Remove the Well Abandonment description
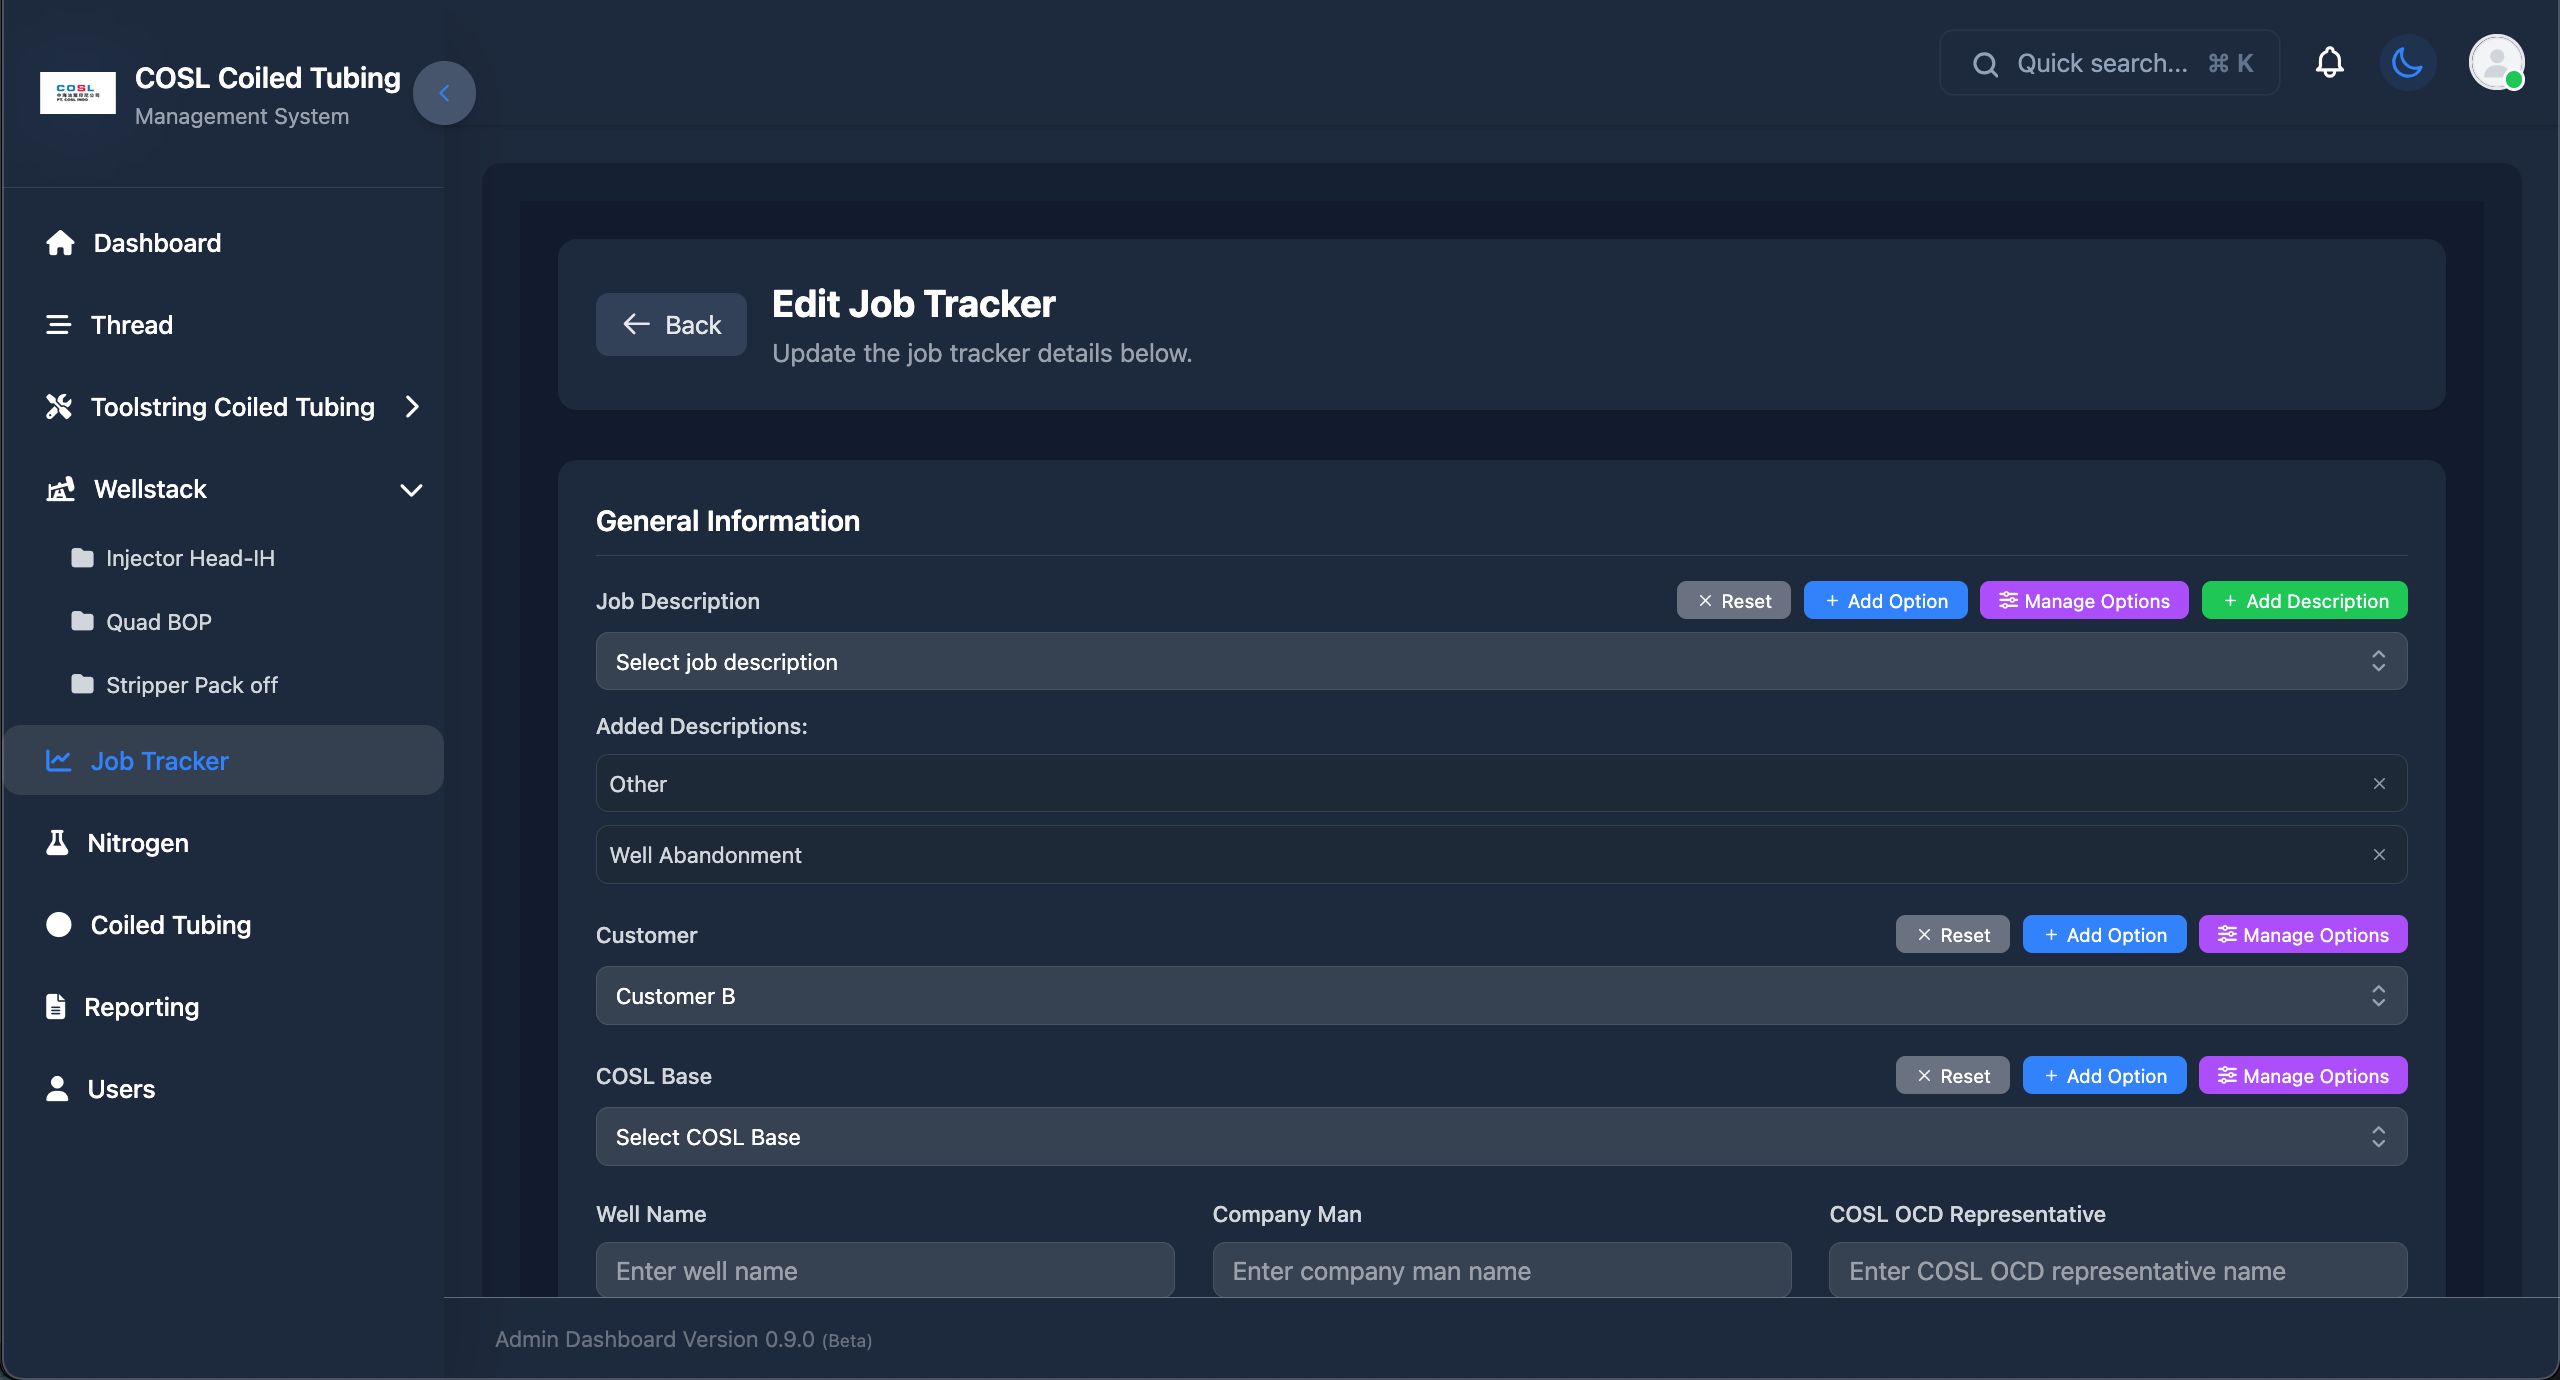This screenshot has width=2560, height=1380. pyautogui.click(x=2379, y=854)
